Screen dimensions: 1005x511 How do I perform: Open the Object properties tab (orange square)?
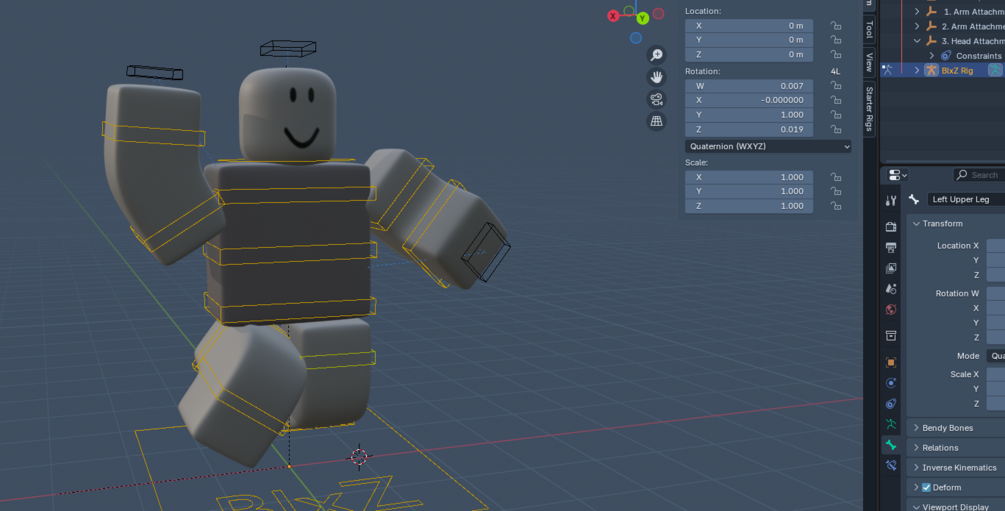coord(891,362)
